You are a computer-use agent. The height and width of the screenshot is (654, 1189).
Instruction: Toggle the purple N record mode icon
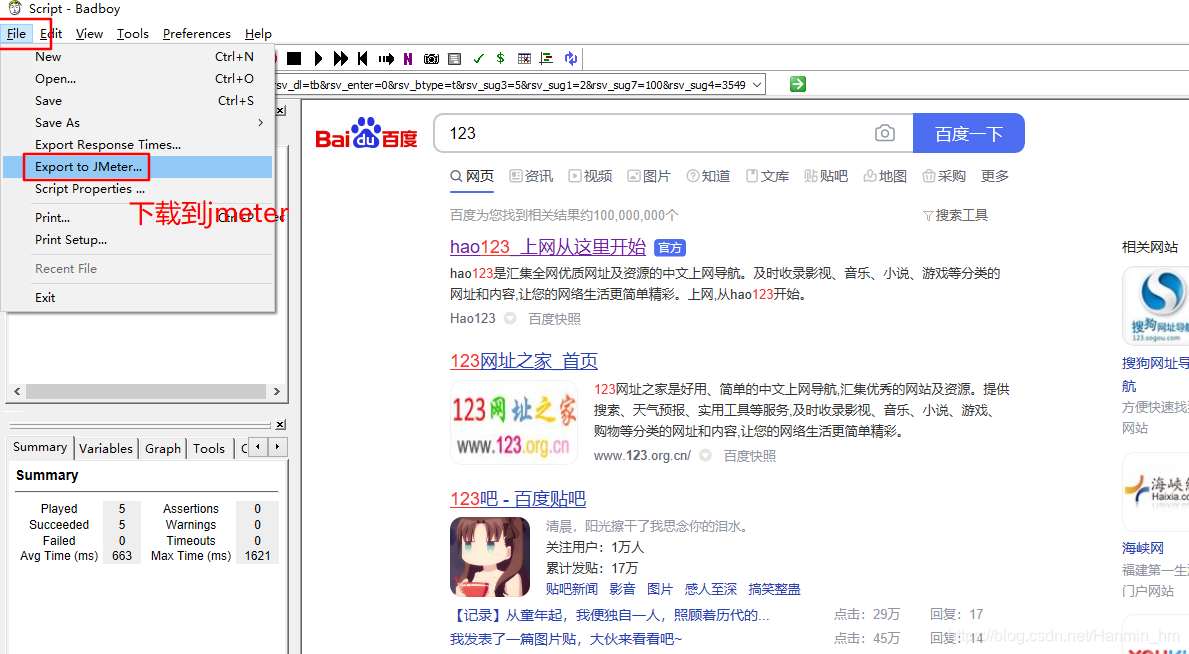point(408,58)
